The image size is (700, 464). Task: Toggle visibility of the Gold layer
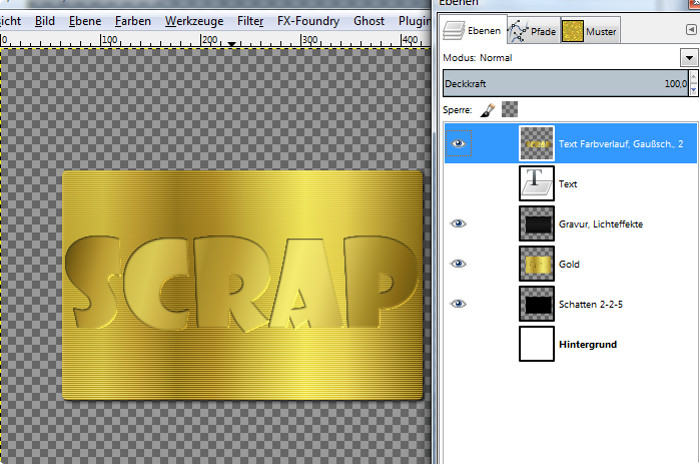459,264
